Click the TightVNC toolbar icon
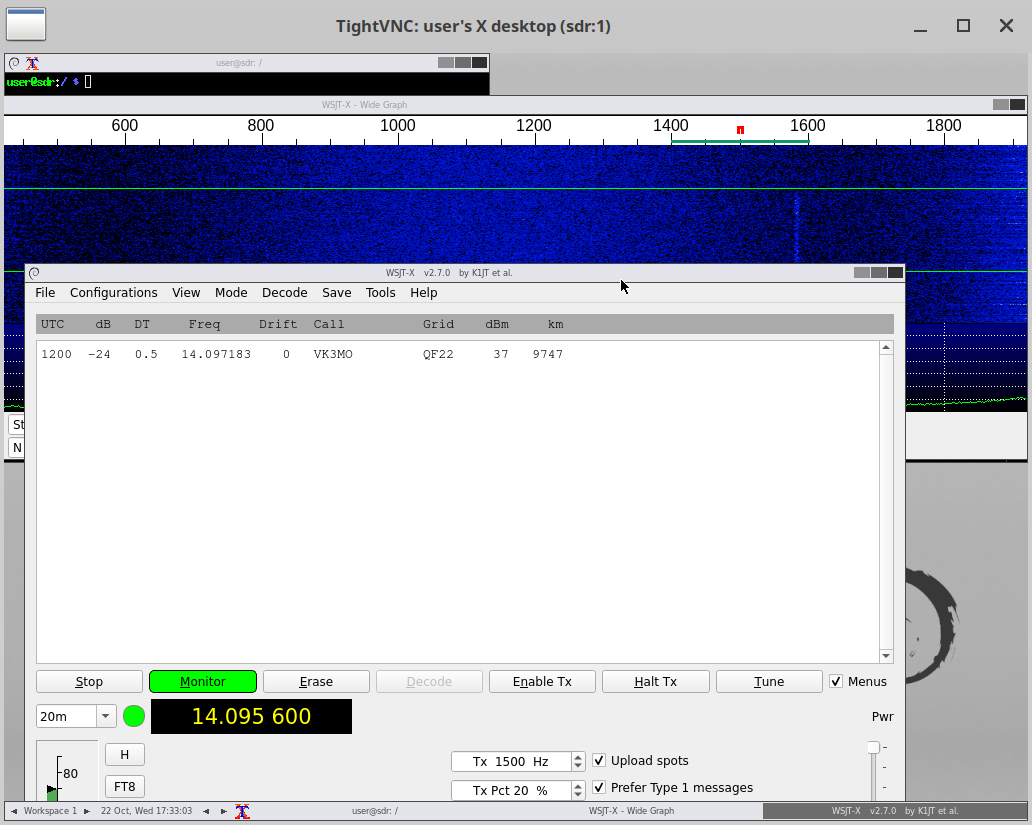 [x=25, y=24]
